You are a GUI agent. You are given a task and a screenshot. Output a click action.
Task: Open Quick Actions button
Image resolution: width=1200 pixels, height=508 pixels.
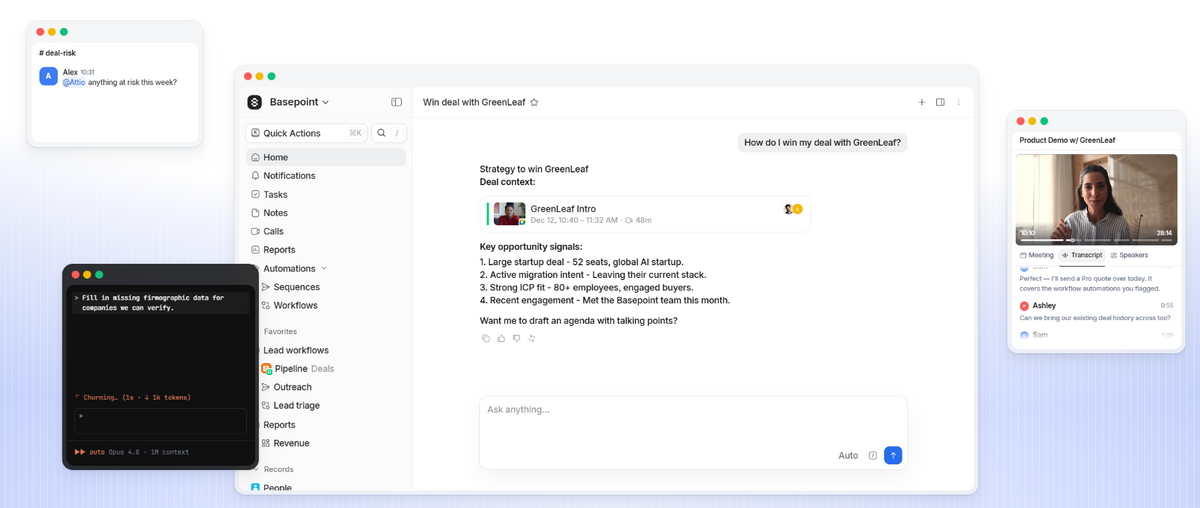coord(306,133)
